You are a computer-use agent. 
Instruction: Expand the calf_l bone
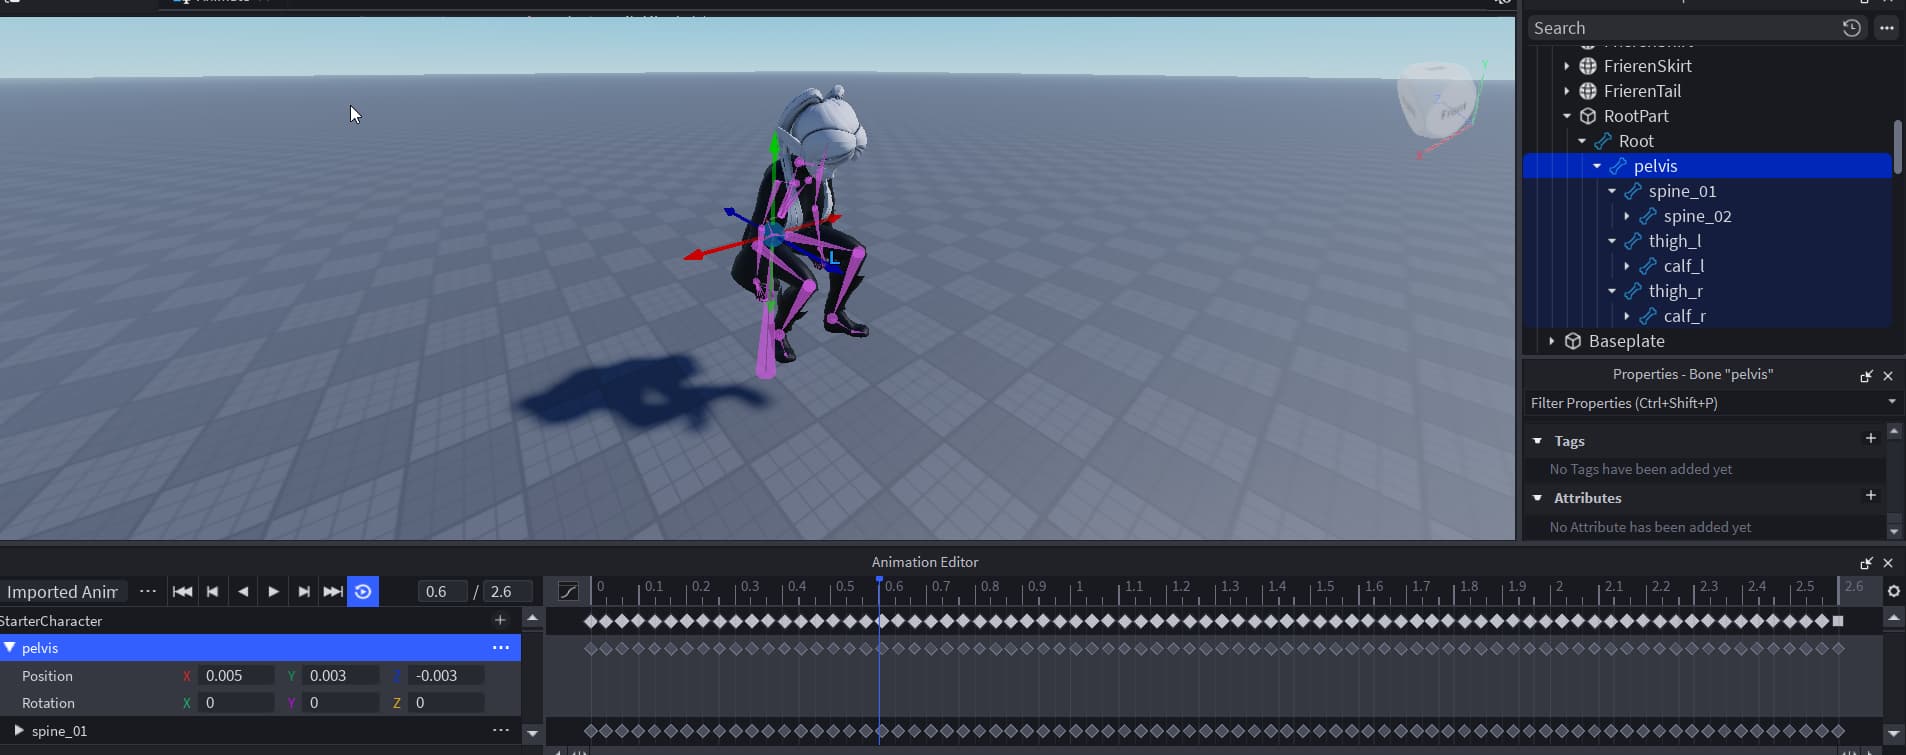click(1627, 266)
